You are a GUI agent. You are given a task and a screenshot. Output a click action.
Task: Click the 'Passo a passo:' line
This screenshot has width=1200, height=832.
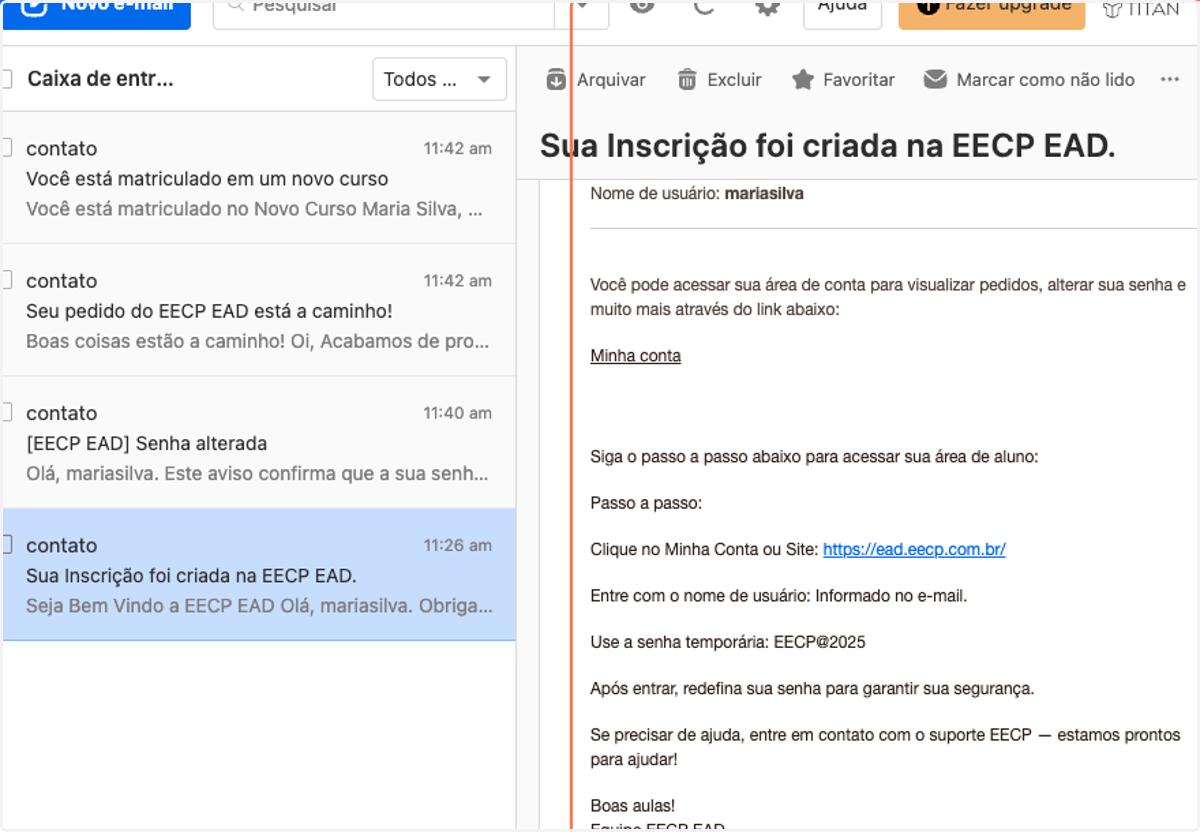[646, 503]
